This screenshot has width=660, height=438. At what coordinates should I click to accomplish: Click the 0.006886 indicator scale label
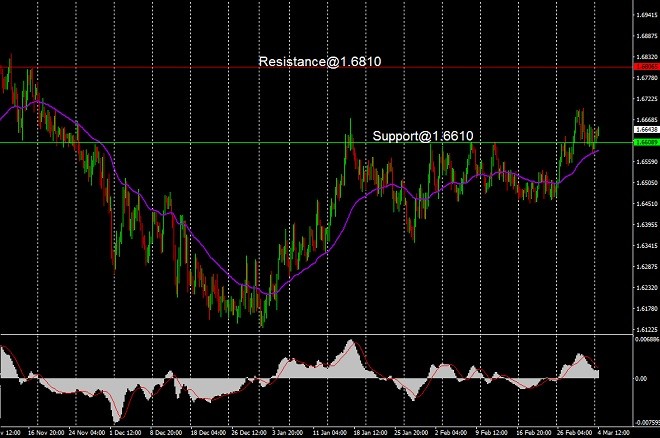click(x=647, y=339)
